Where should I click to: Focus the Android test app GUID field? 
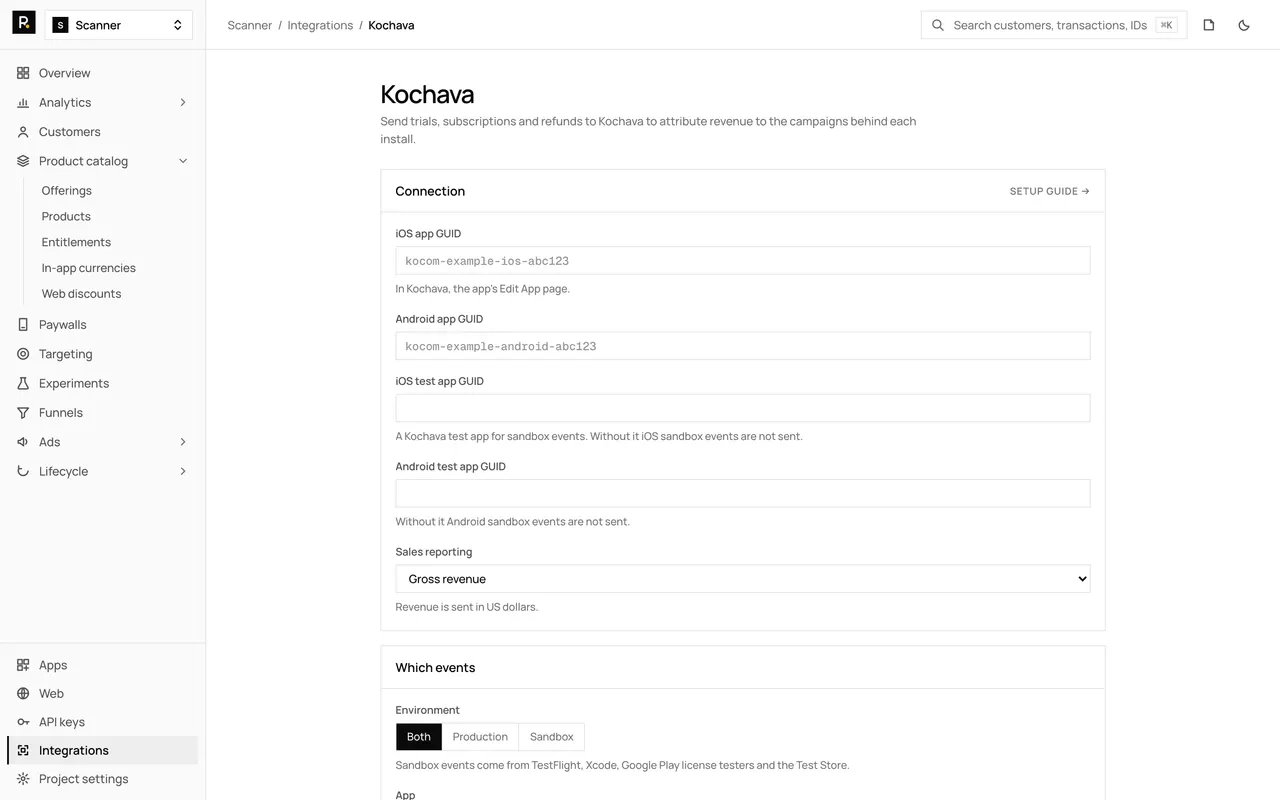743,494
